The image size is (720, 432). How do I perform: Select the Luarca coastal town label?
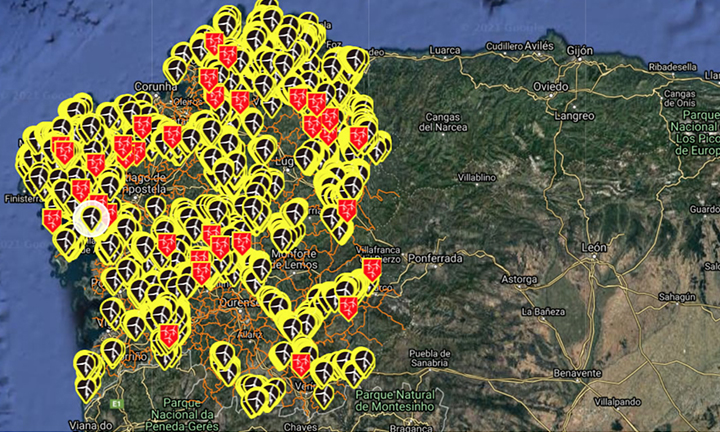[446, 47]
